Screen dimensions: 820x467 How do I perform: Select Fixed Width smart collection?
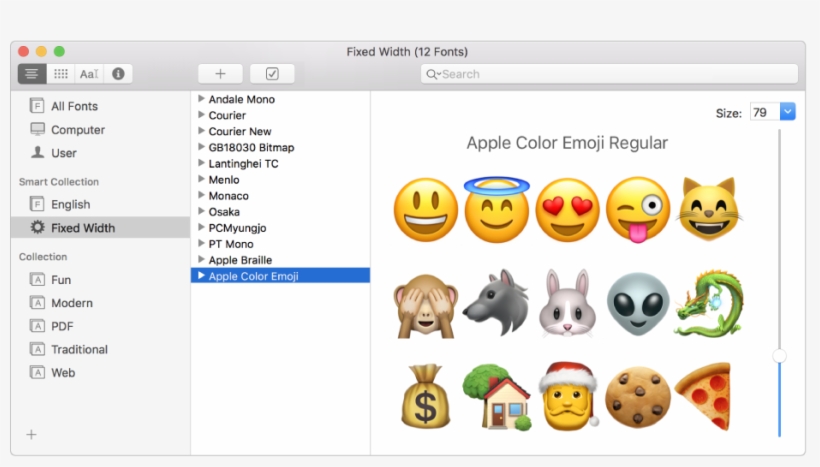click(100, 227)
